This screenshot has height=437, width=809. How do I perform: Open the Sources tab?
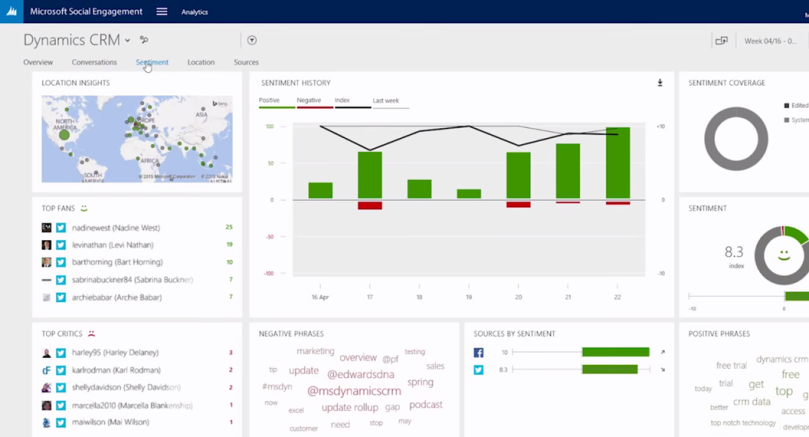tap(246, 62)
